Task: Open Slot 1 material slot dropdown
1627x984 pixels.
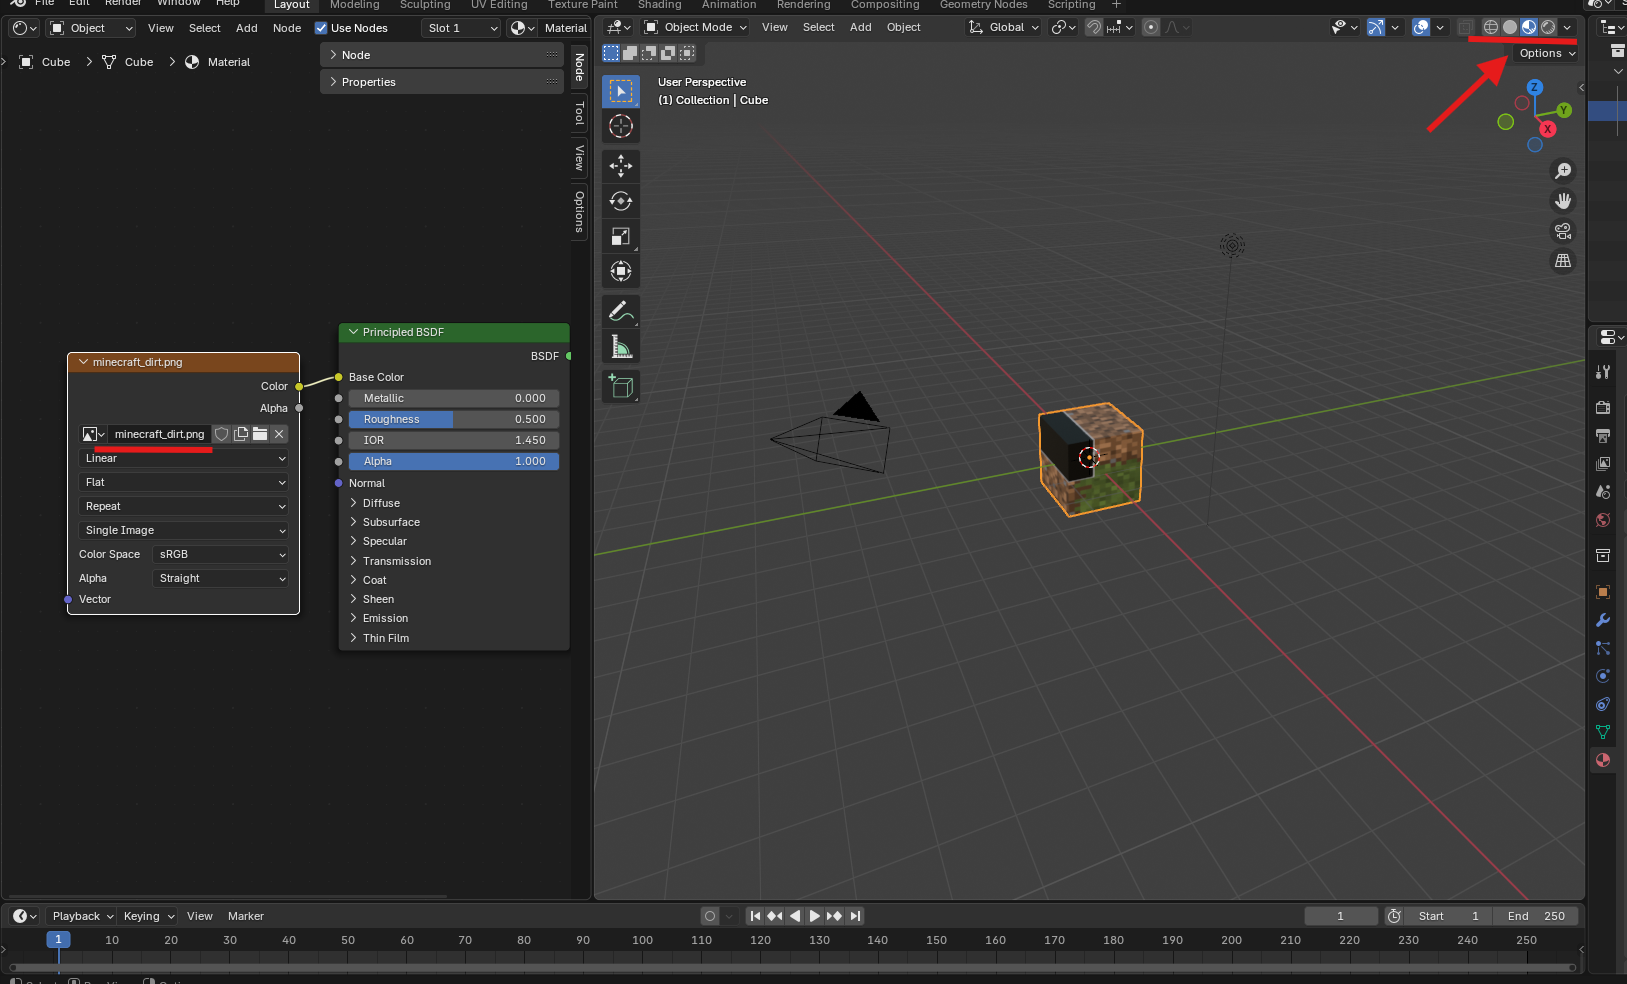Action: point(461,28)
